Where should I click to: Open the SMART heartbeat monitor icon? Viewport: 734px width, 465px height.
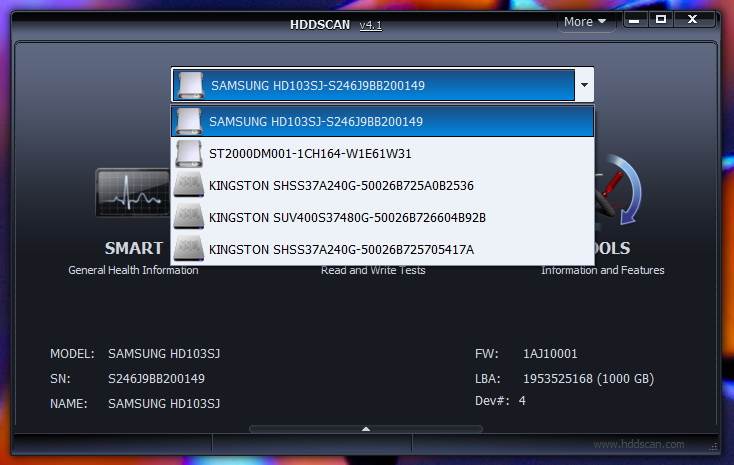(x=132, y=193)
